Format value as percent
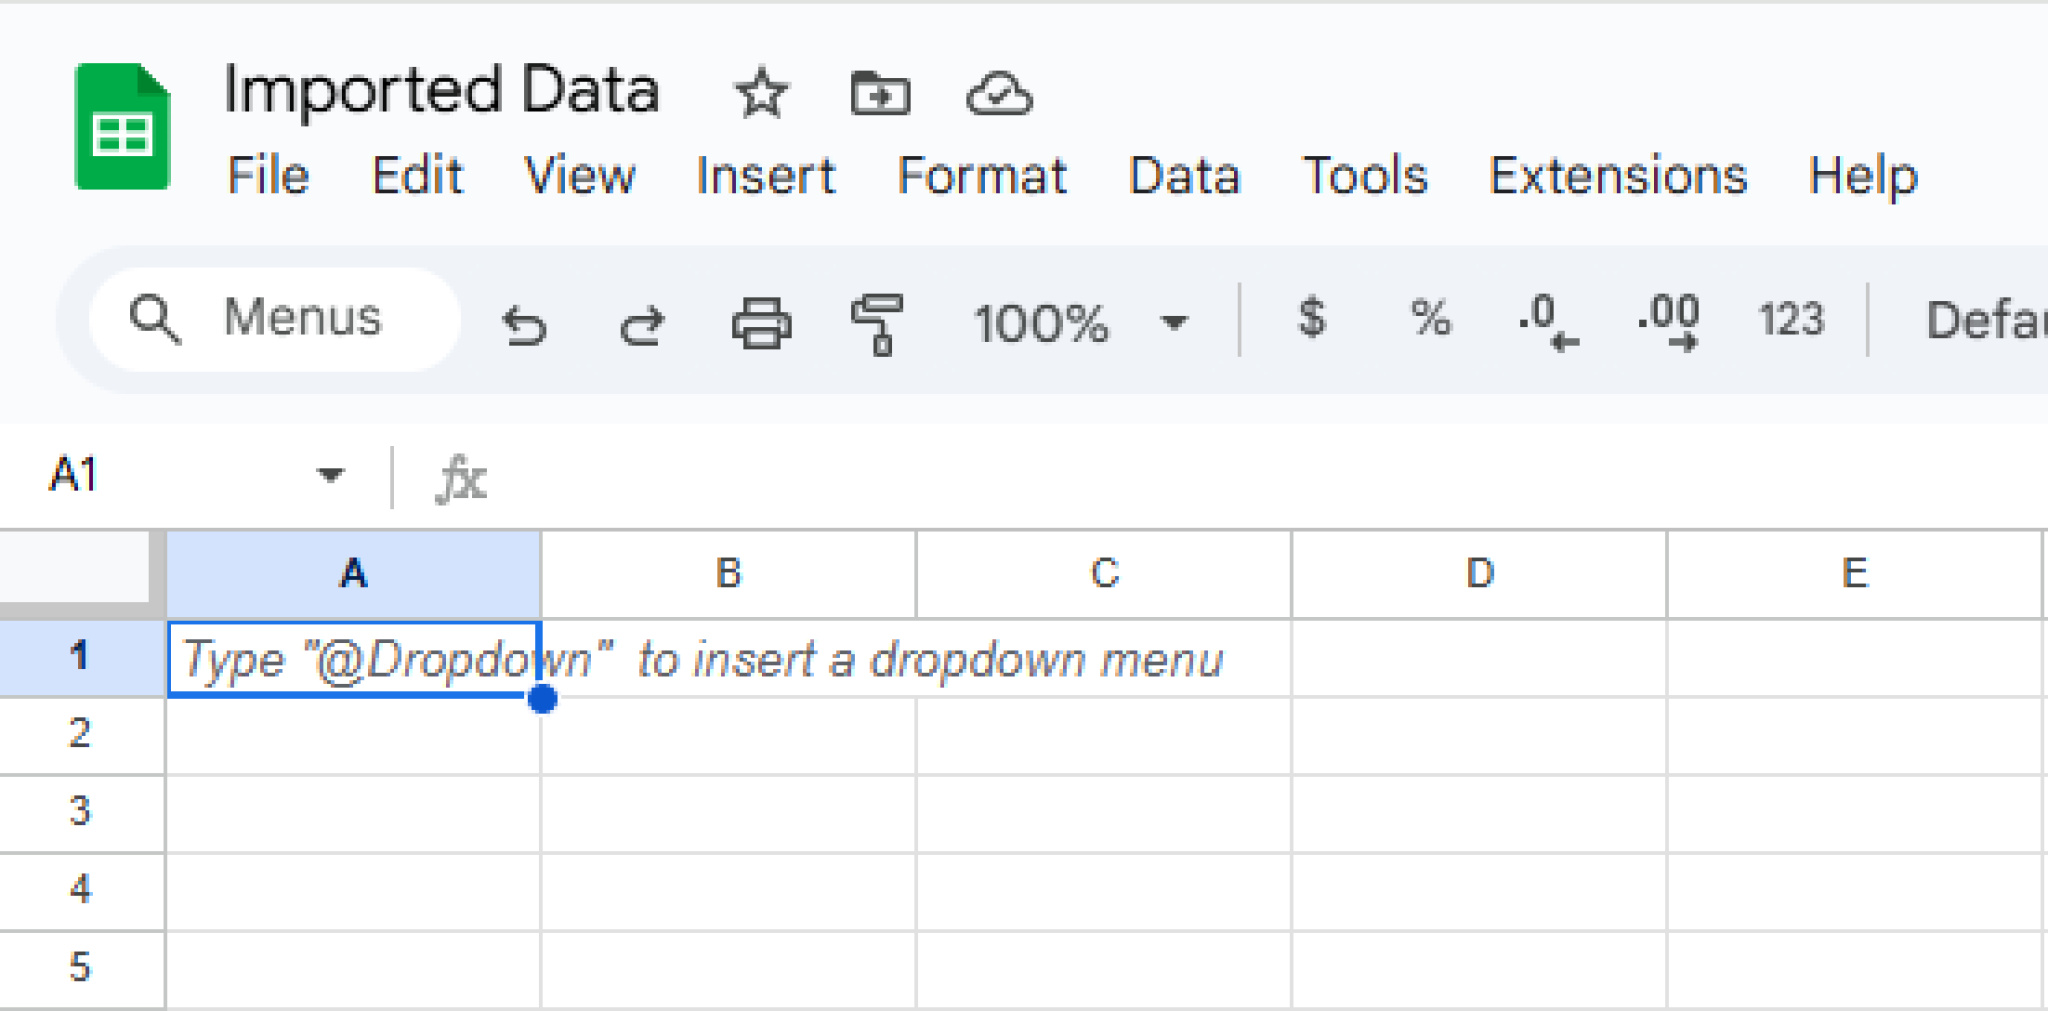Screen dimensions: 2048x1011 point(1430,322)
